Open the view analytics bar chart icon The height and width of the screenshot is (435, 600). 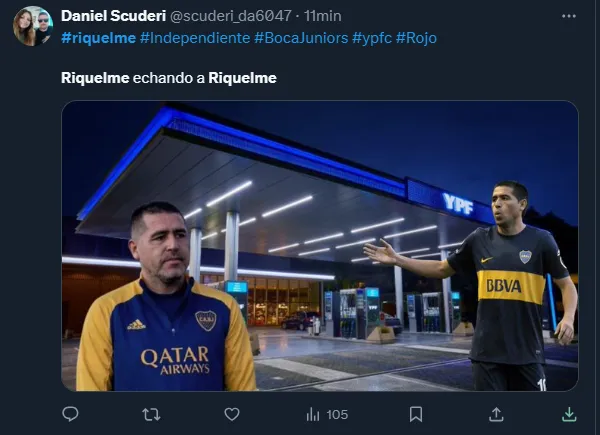(313, 413)
